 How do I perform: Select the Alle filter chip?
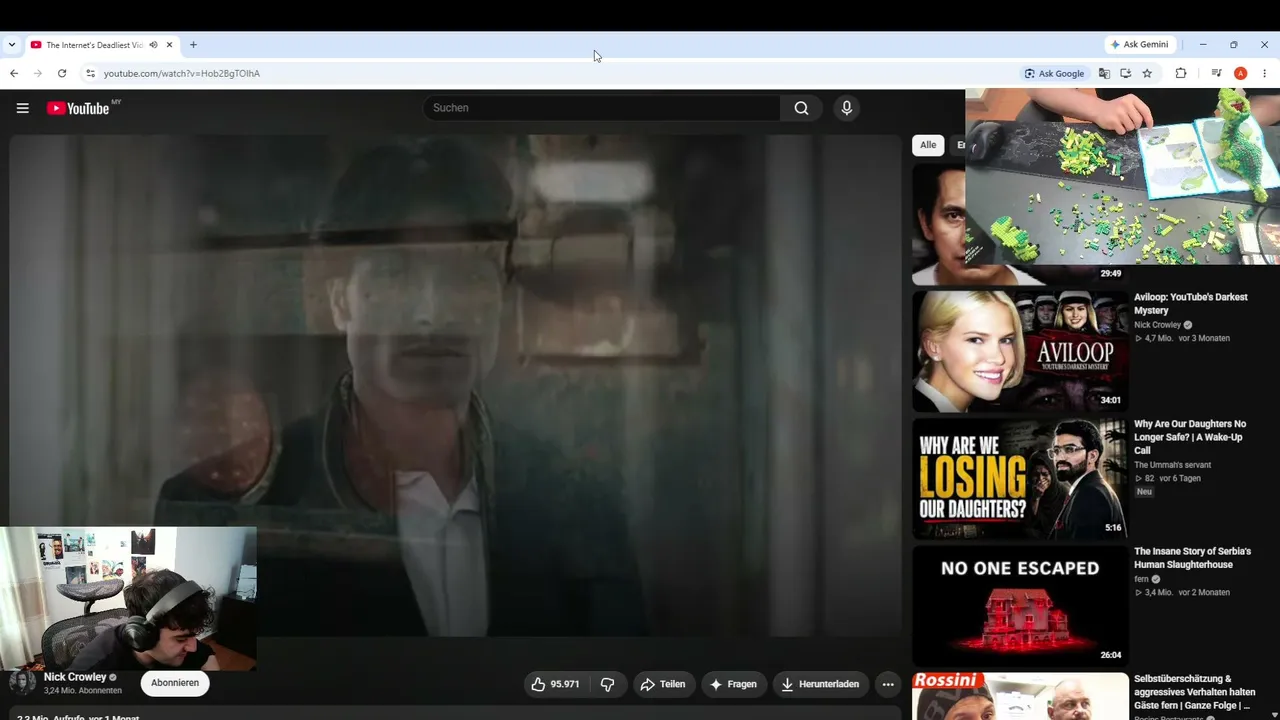click(928, 145)
